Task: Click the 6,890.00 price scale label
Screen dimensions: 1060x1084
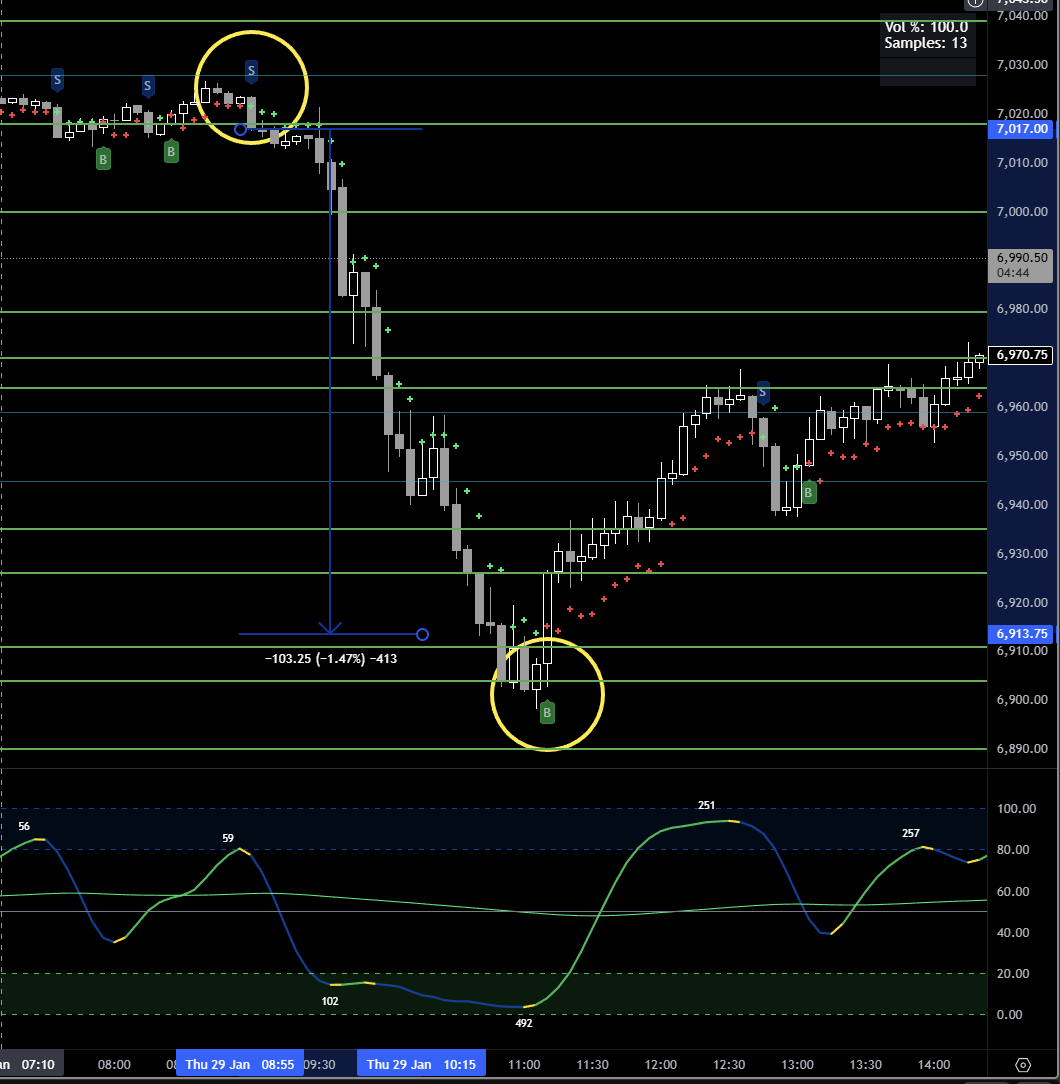Action: click(1022, 749)
